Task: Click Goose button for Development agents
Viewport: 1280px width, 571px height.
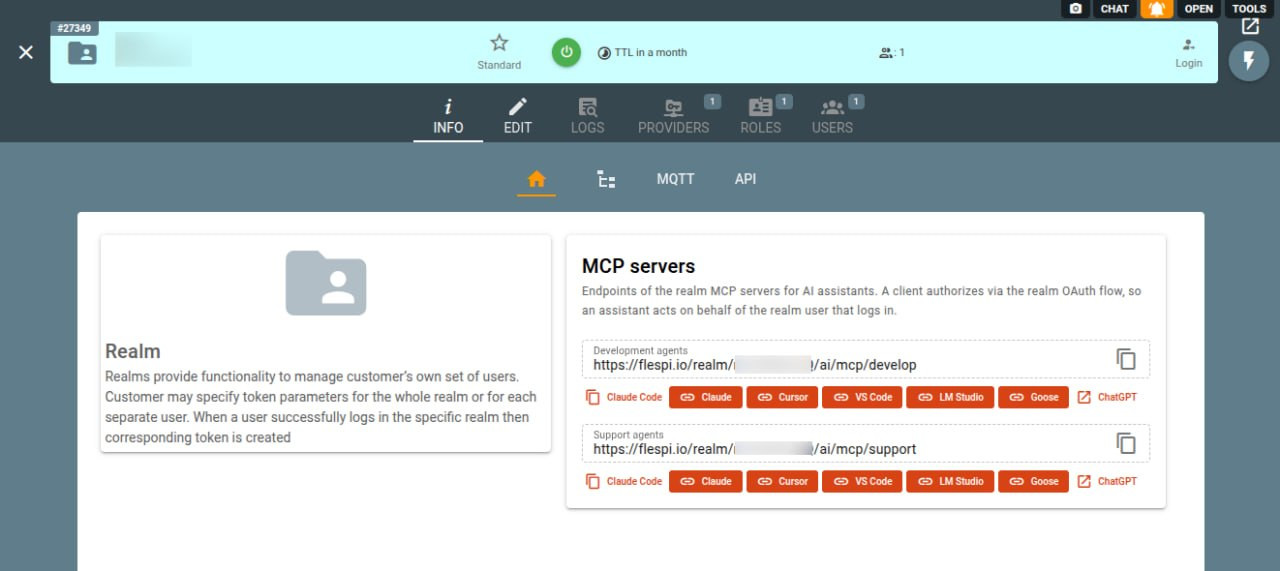Action: [1033, 397]
